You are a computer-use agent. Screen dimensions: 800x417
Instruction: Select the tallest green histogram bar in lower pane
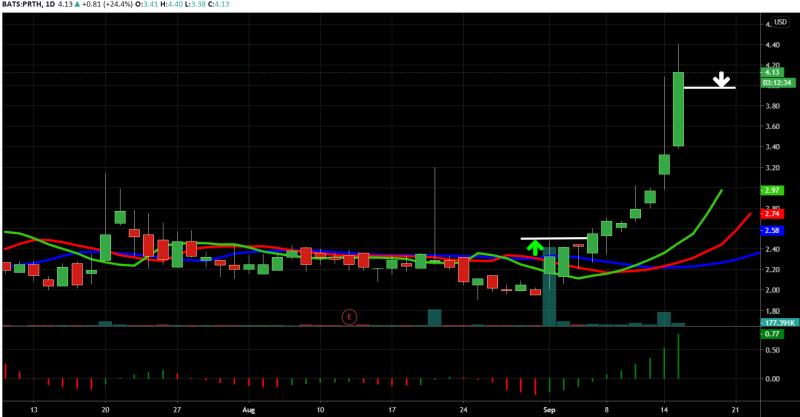(678, 356)
